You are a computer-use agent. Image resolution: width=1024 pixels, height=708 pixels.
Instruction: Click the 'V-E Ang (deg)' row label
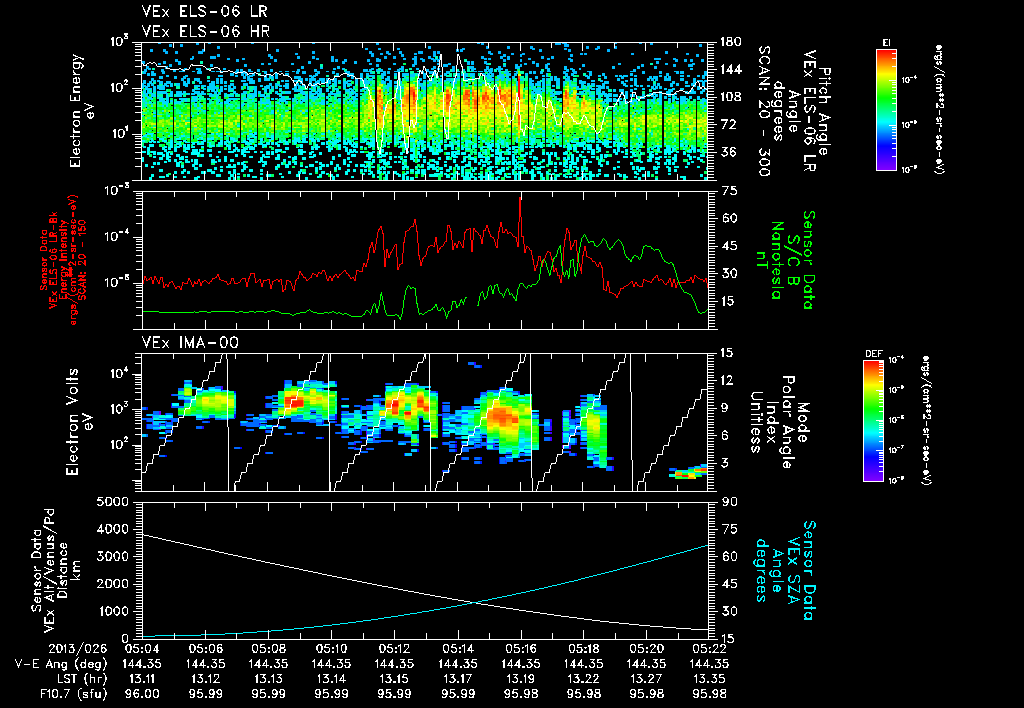pyautogui.click(x=61, y=664)
